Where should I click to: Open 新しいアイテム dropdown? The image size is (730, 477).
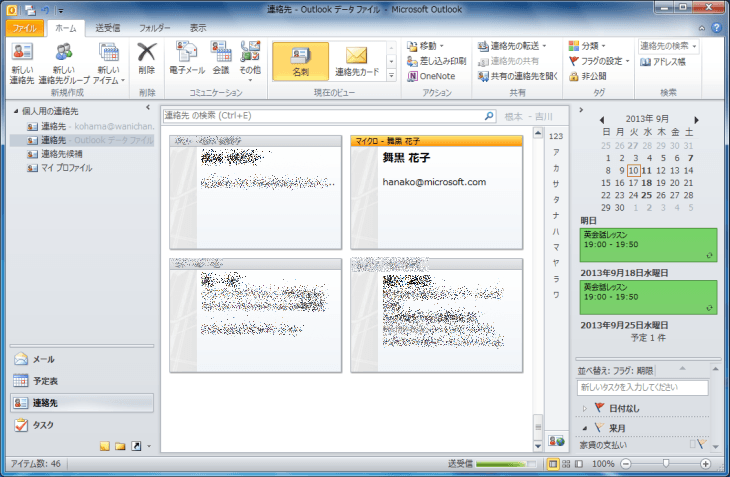tap(108, 63)
